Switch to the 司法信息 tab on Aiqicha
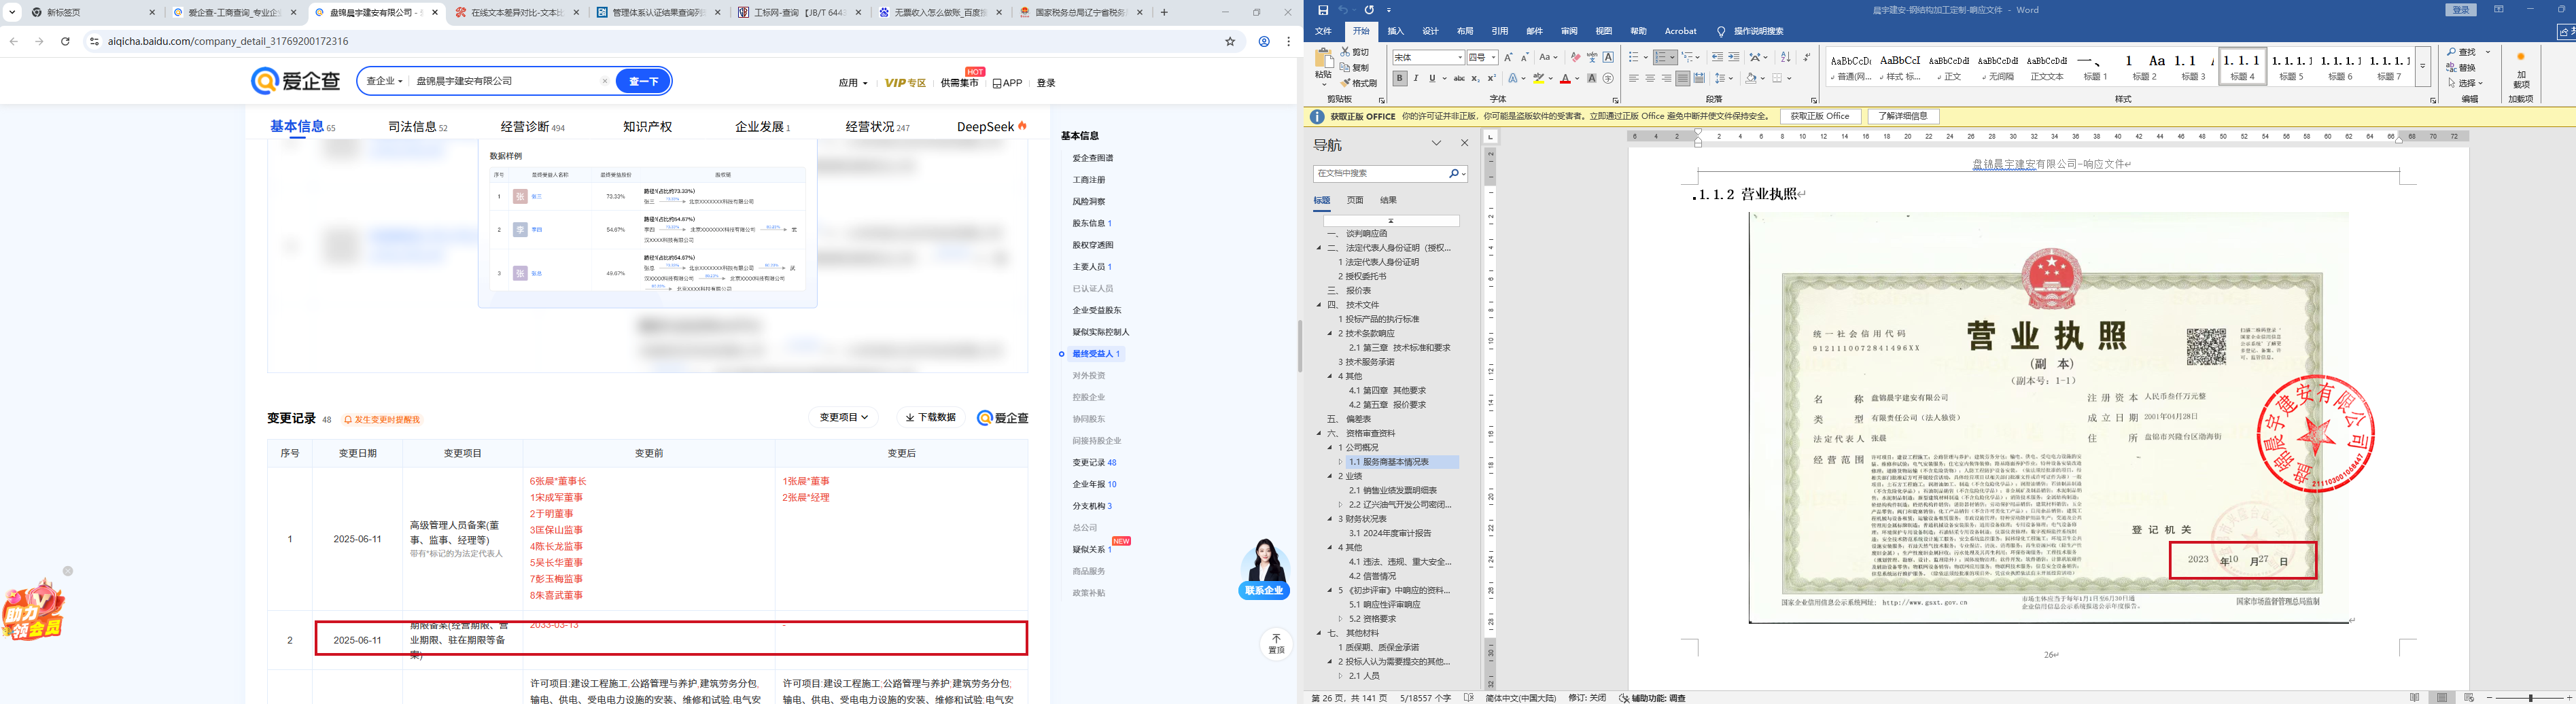Screen dimensions: 2576x704 pos(417,127)
